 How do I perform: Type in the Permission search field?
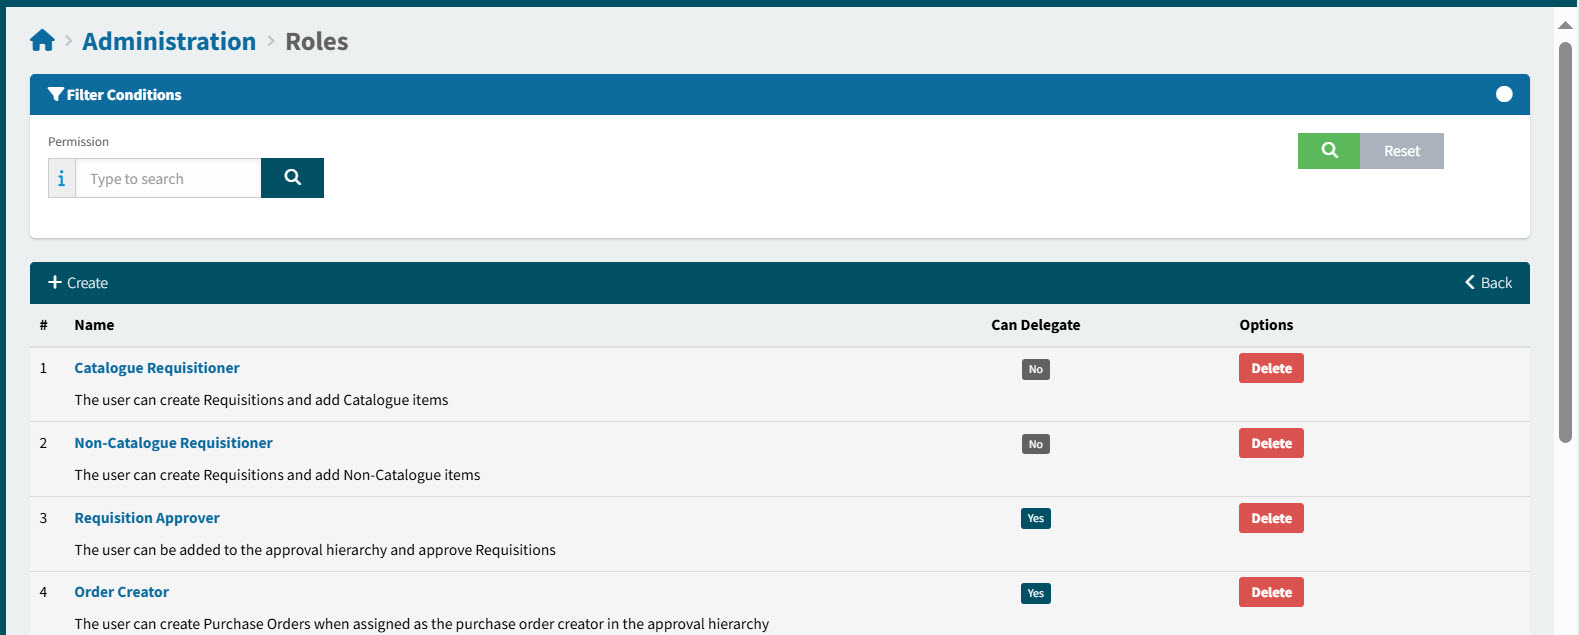(168, 179)
